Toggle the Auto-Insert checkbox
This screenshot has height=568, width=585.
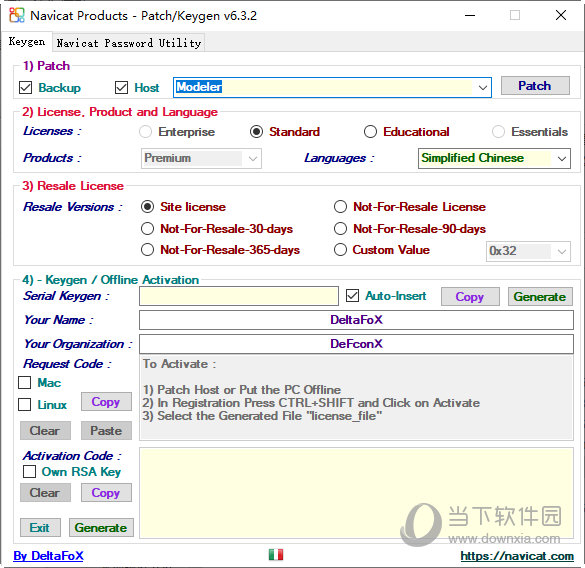tap(353, 296)
